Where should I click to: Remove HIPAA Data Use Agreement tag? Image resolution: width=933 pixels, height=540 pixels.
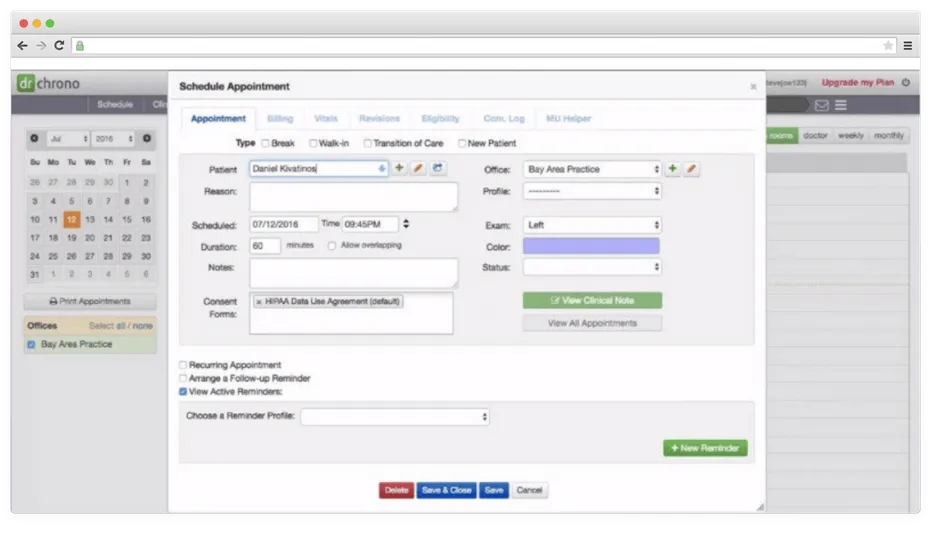[259, 302]
